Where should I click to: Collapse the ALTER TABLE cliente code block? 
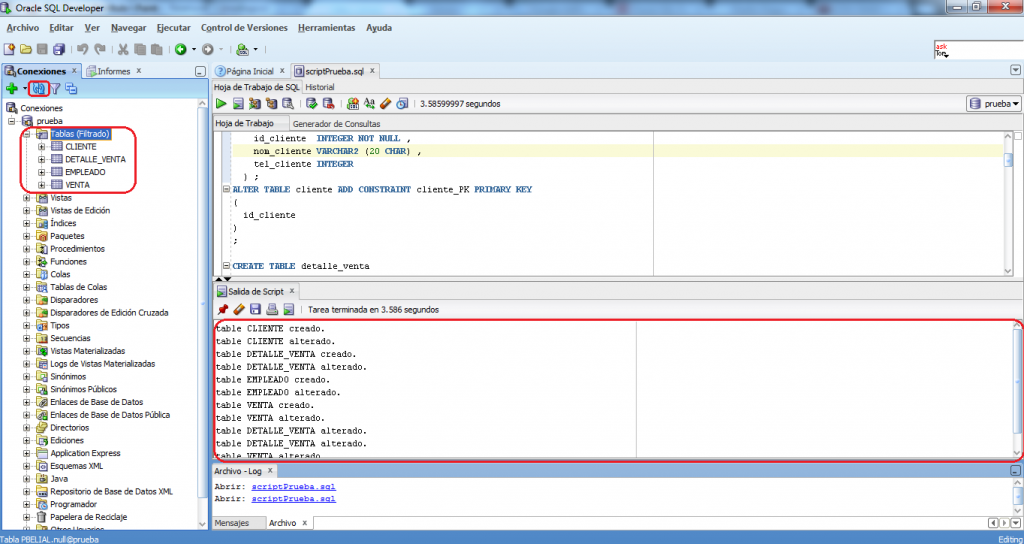pyautogui.click(x=227, y=189)
